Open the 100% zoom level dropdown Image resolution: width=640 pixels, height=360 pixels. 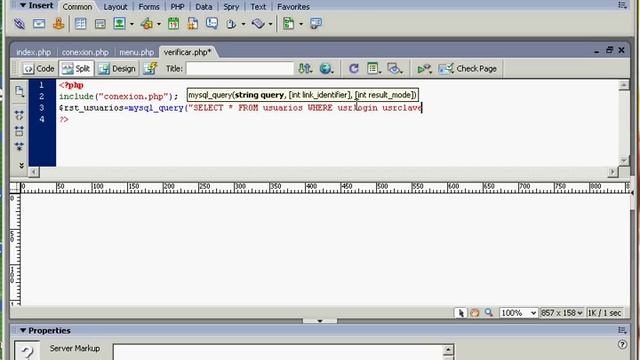[x=518, y=313]
